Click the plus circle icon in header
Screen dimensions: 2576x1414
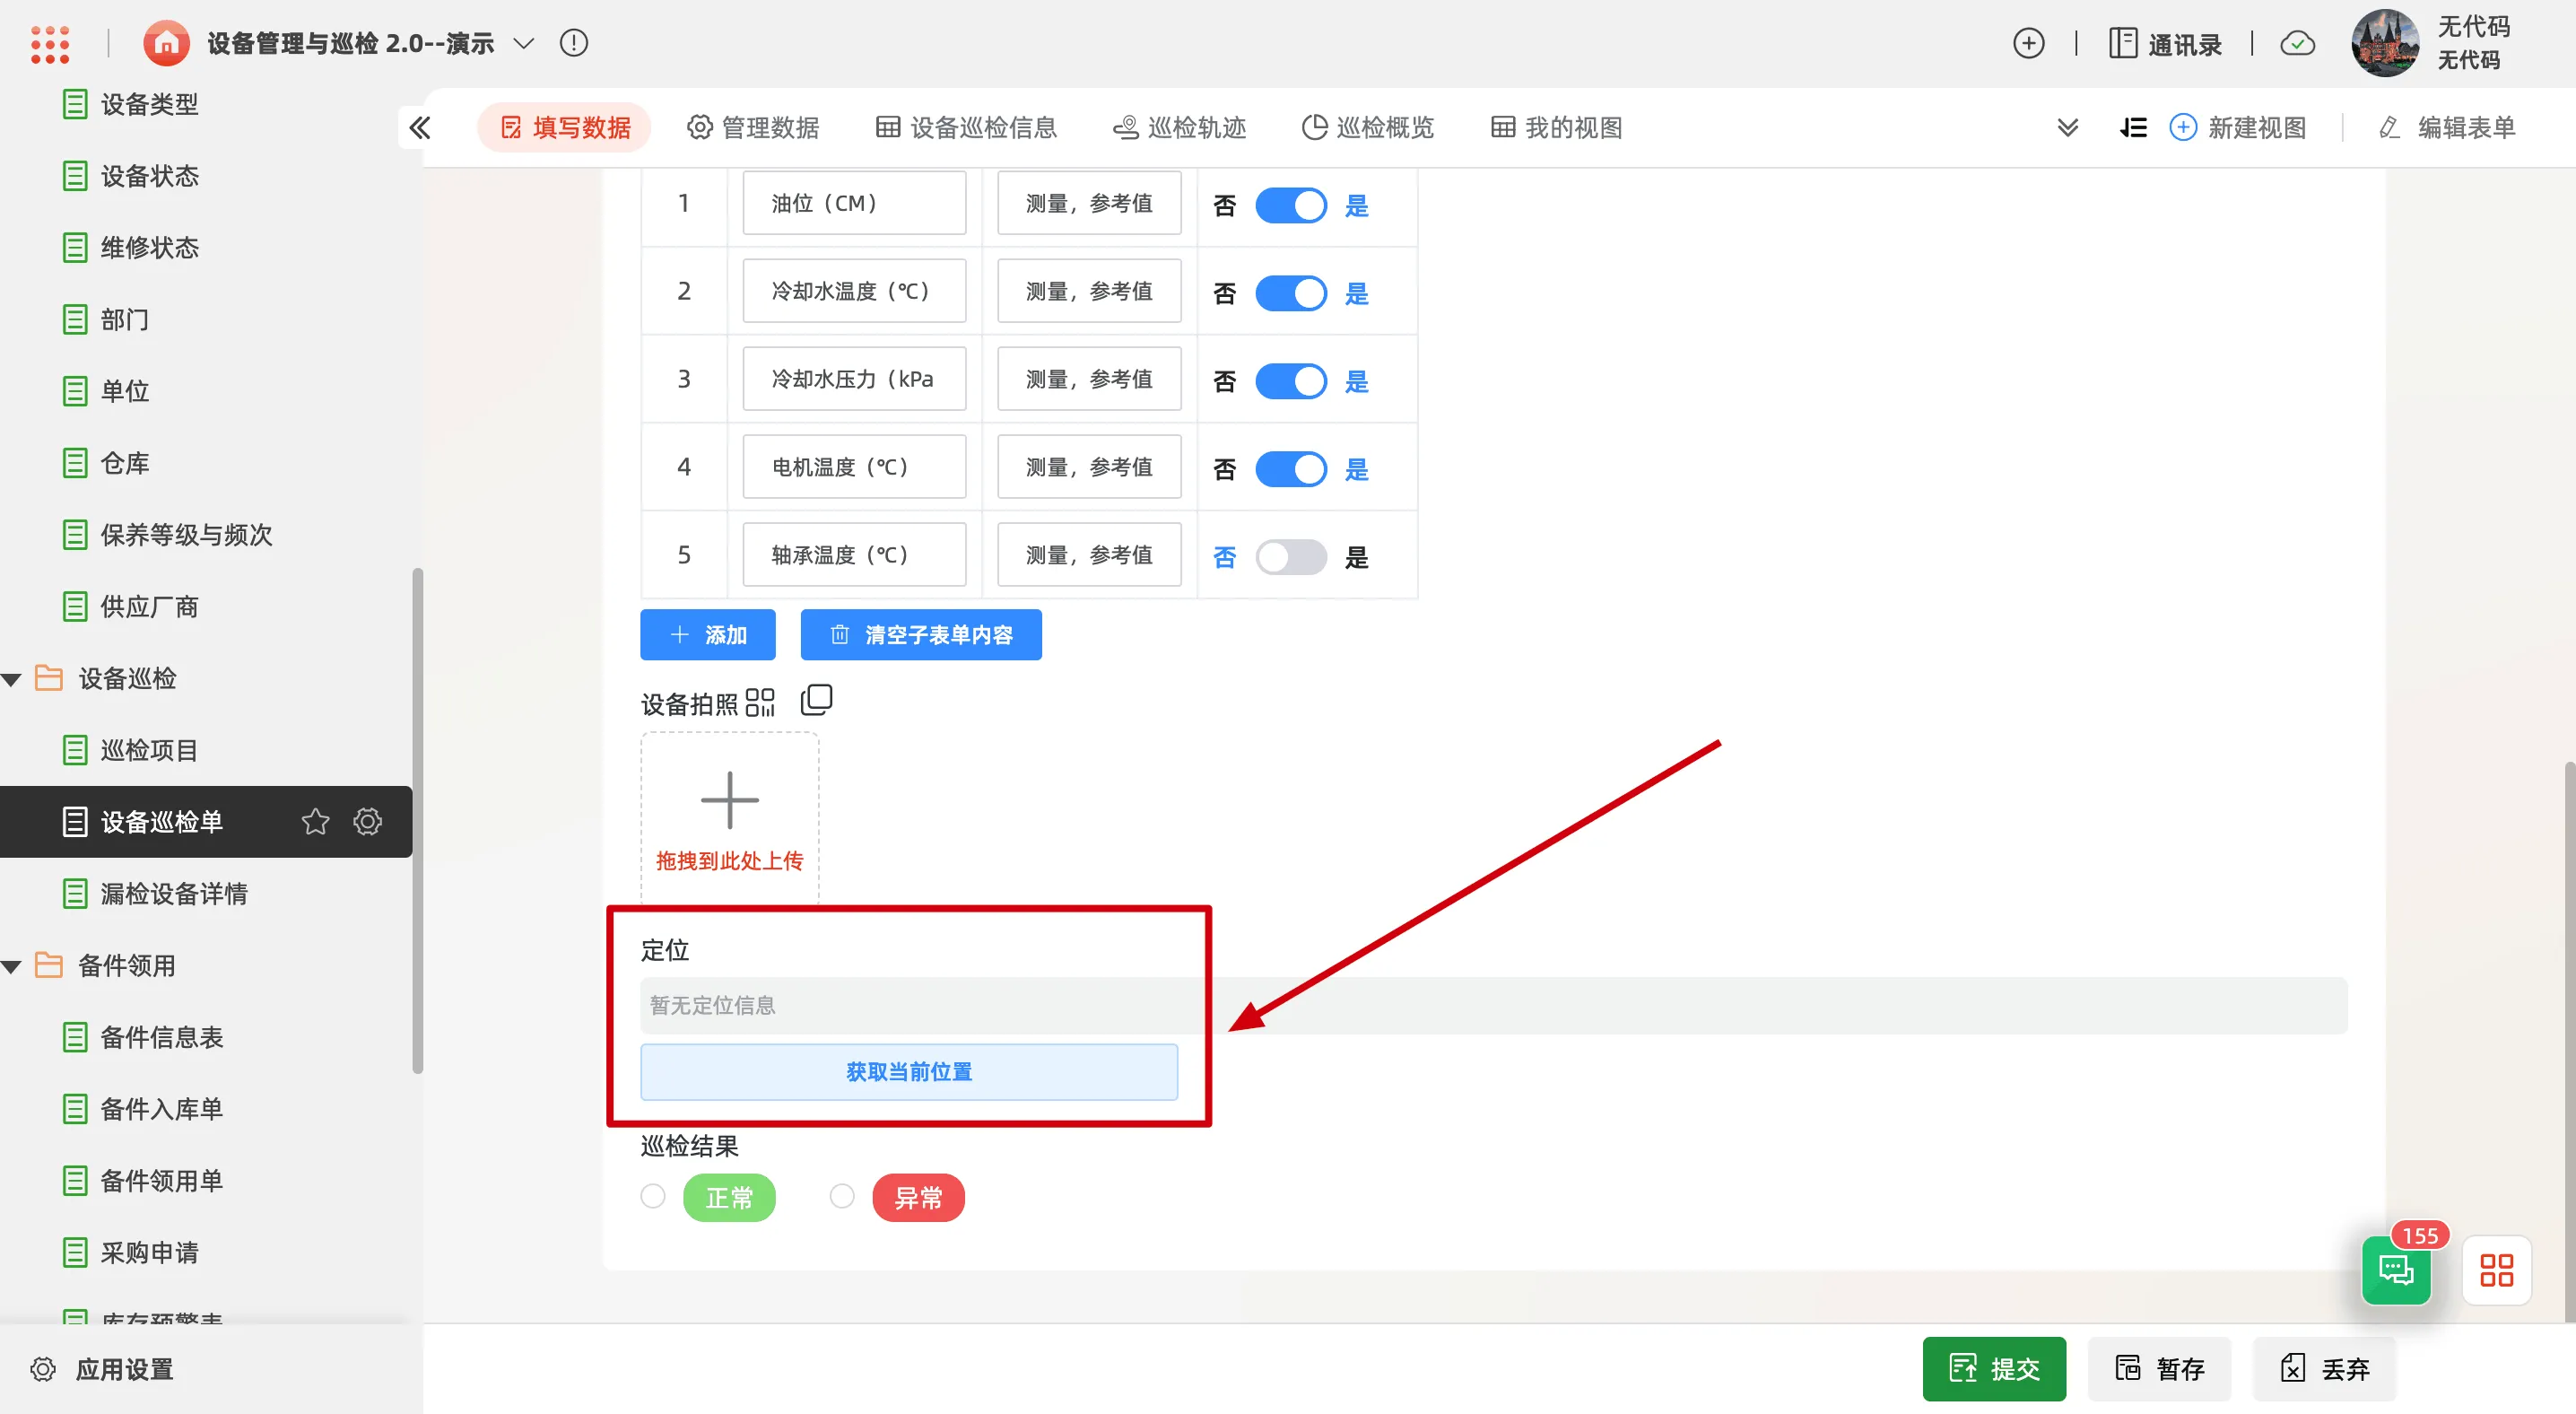click(x=2028, y=43)
